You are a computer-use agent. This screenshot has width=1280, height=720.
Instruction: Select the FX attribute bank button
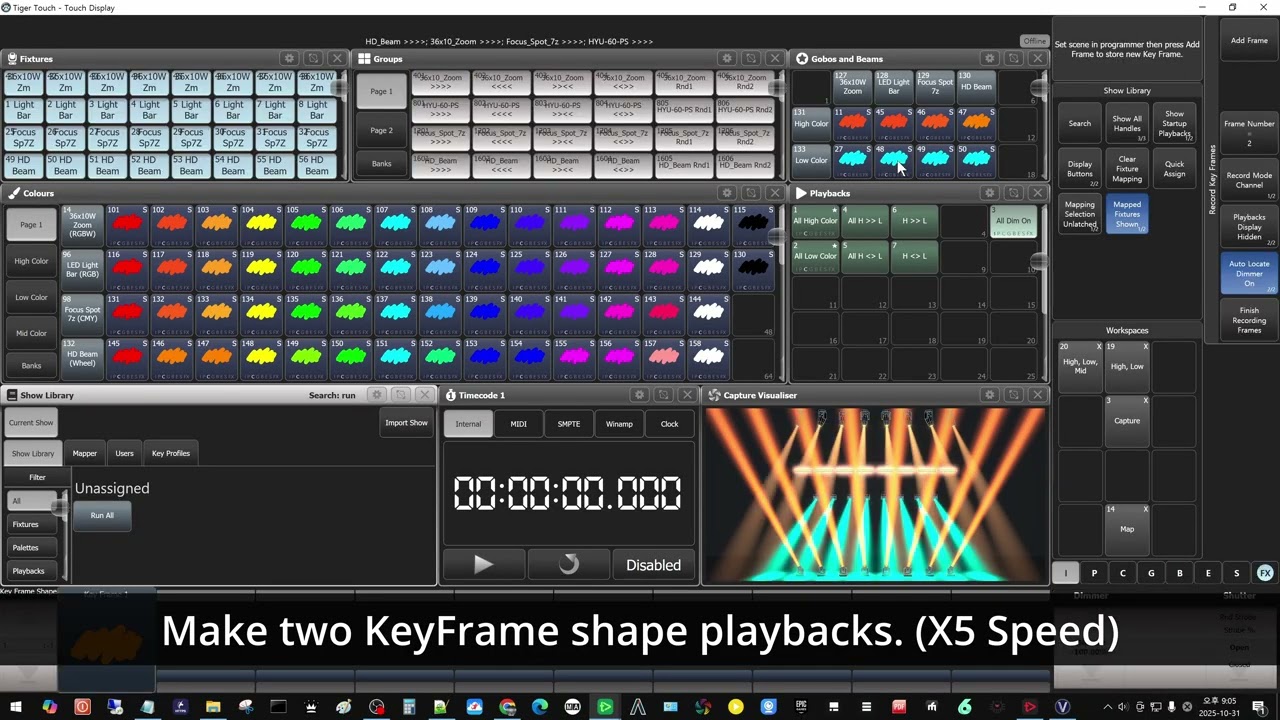pos(1265,573)
